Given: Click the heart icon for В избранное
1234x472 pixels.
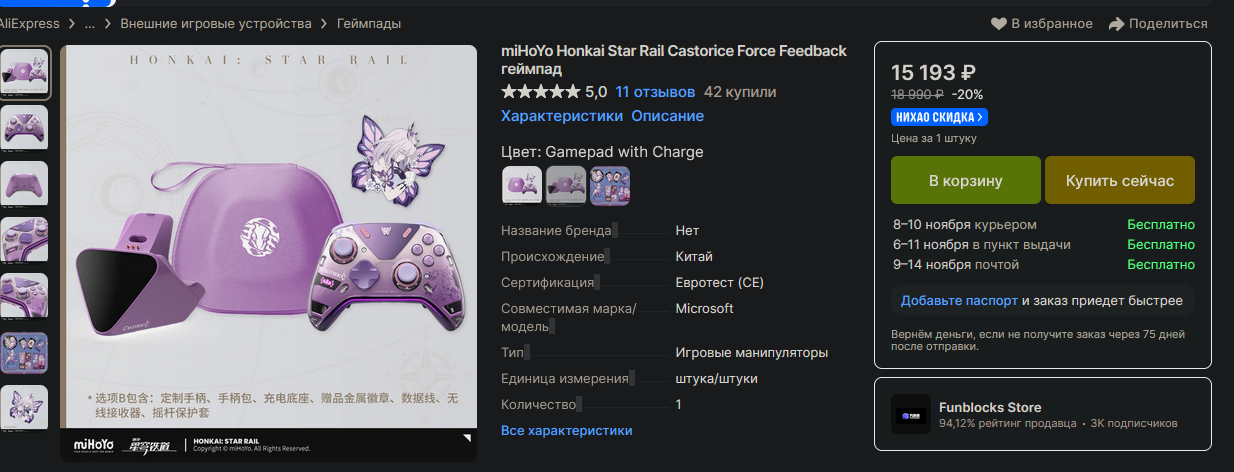Looking at the screenshot, I should coord(998,23).
